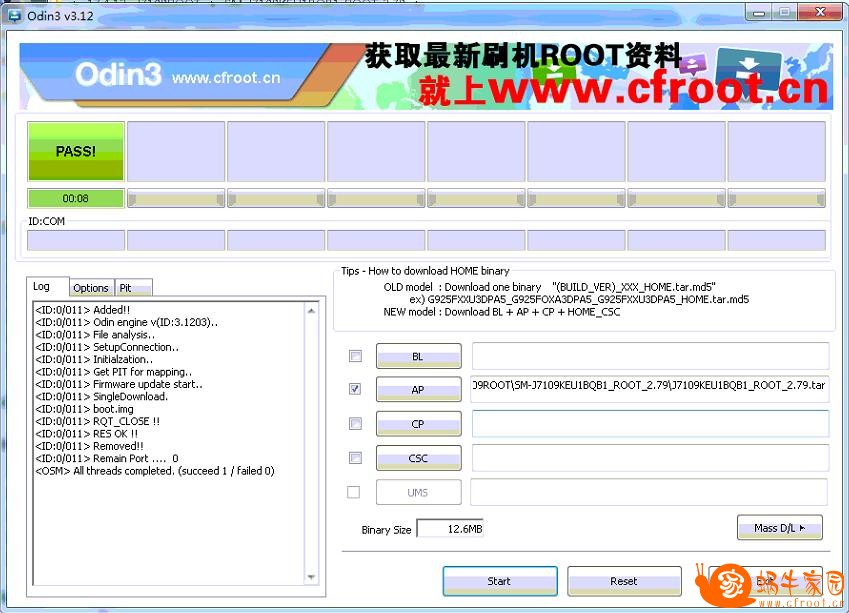Click the log scrollbar down arrow
The image size is (849, 613).
click(311, 577)
